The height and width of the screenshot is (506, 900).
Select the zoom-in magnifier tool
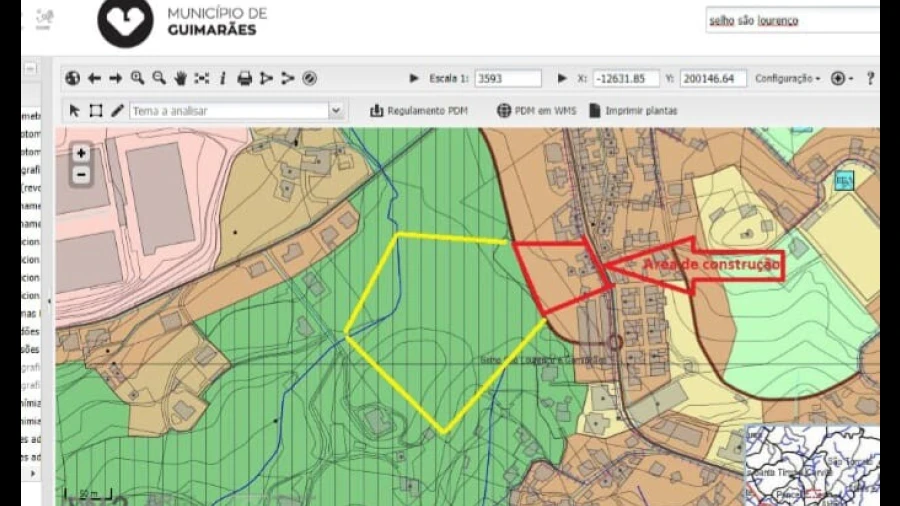137,78
